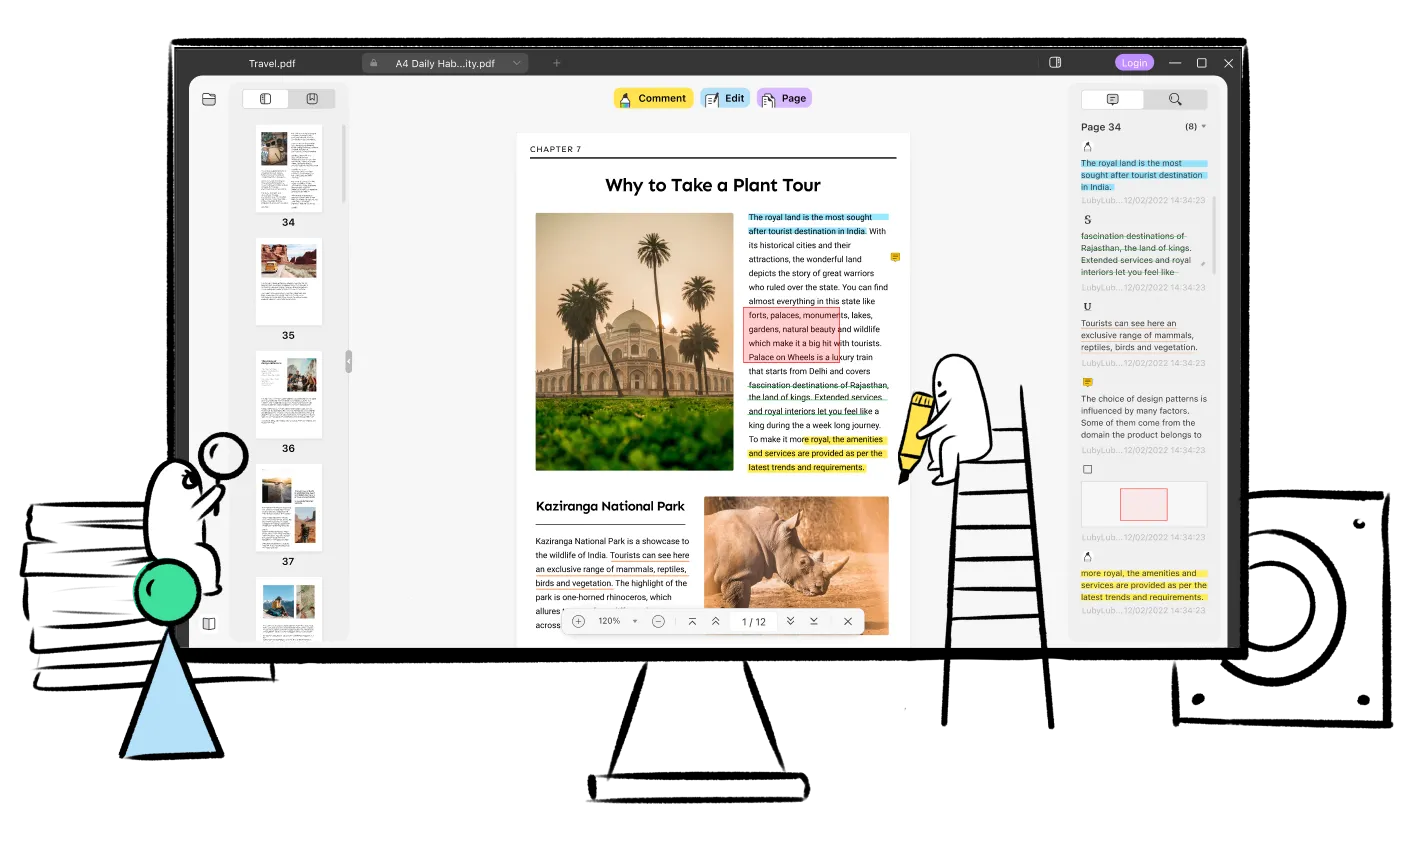
Task: Collapse the thumbnail panel using its edge handle
Action: pyautogui.click(x=348, y=362)
